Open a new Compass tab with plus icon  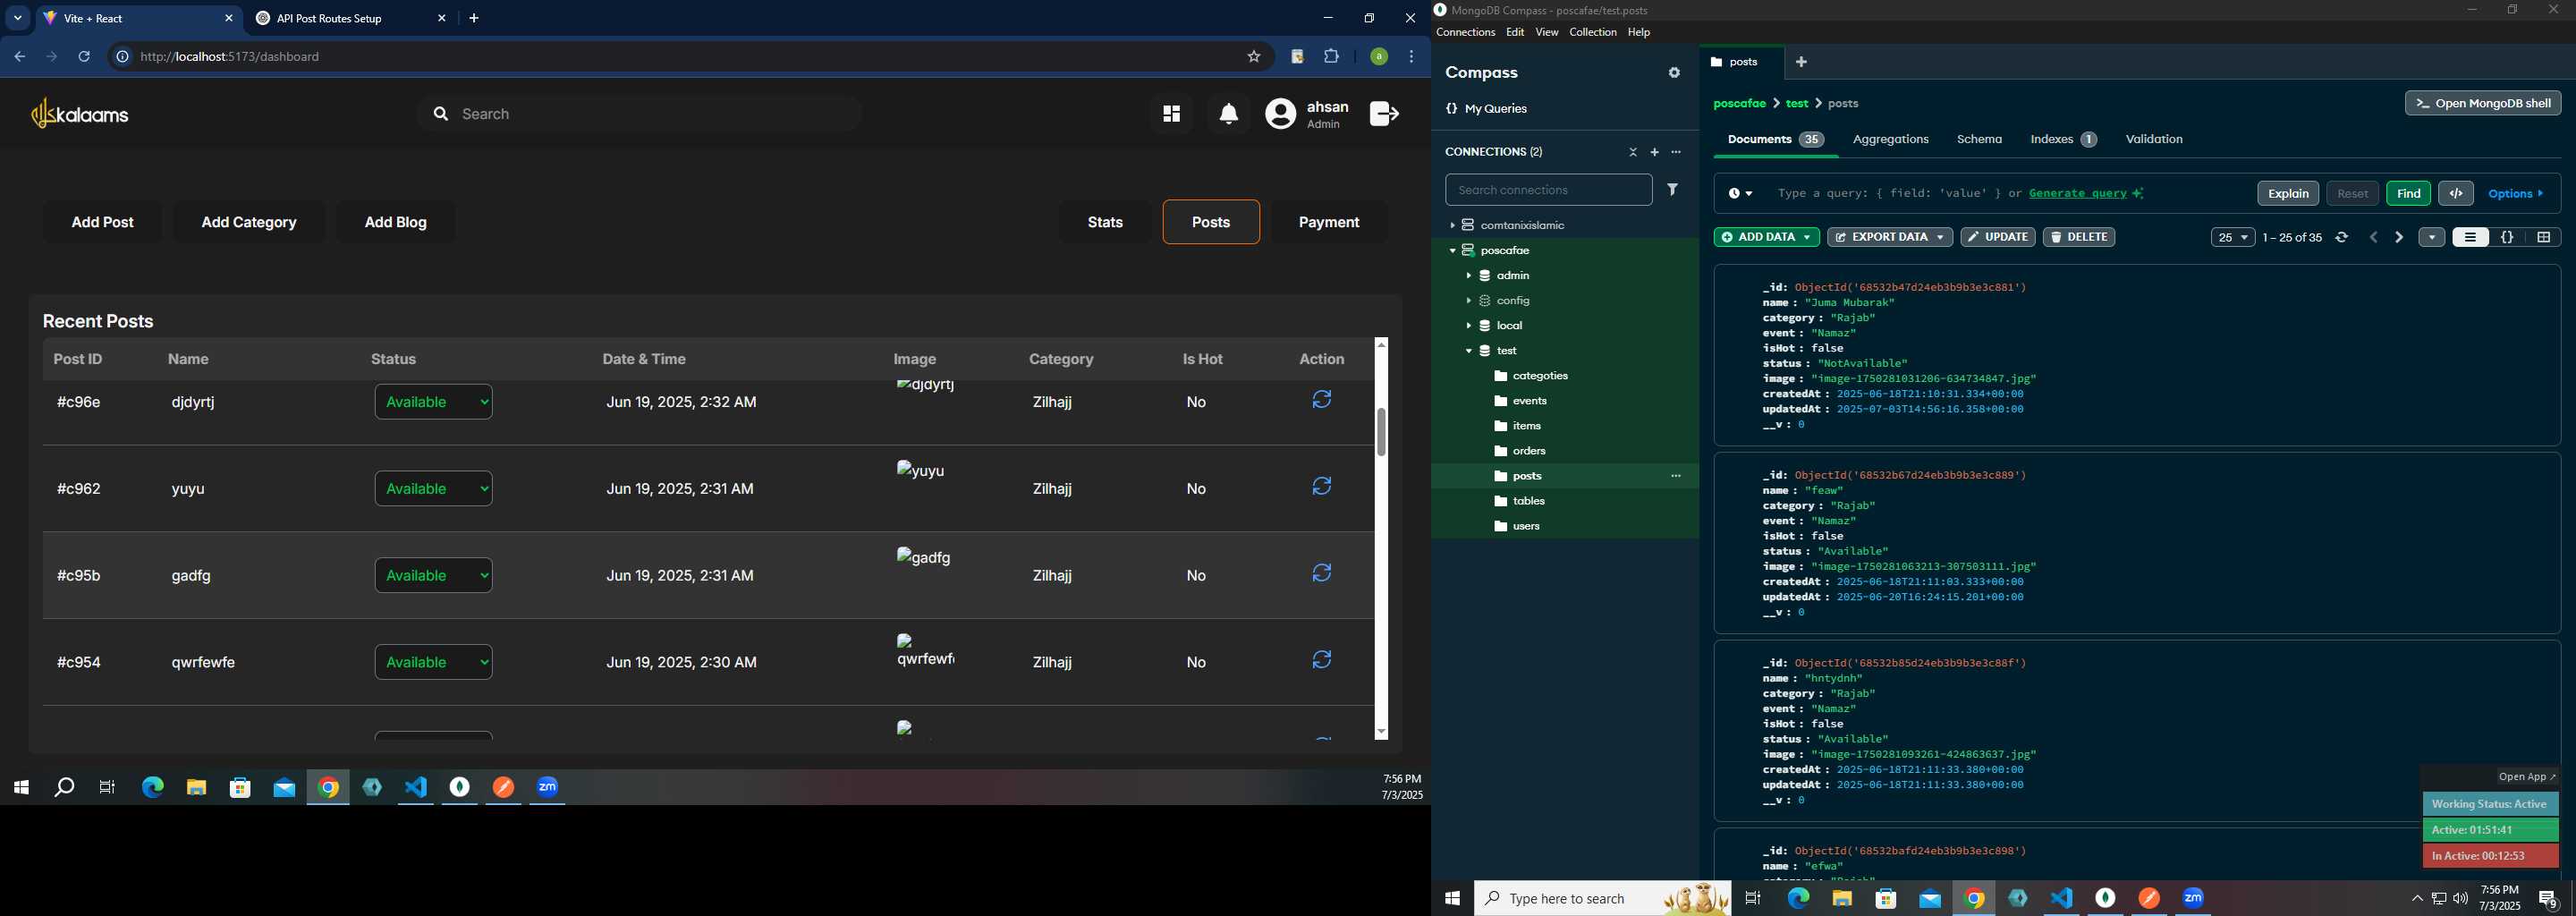click(x=1801, y=62)
